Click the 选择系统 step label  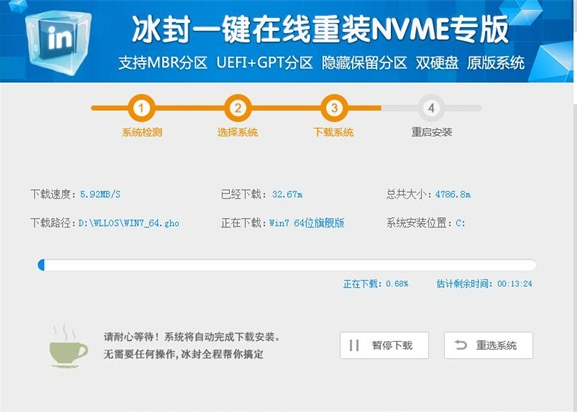pos(237,132)
